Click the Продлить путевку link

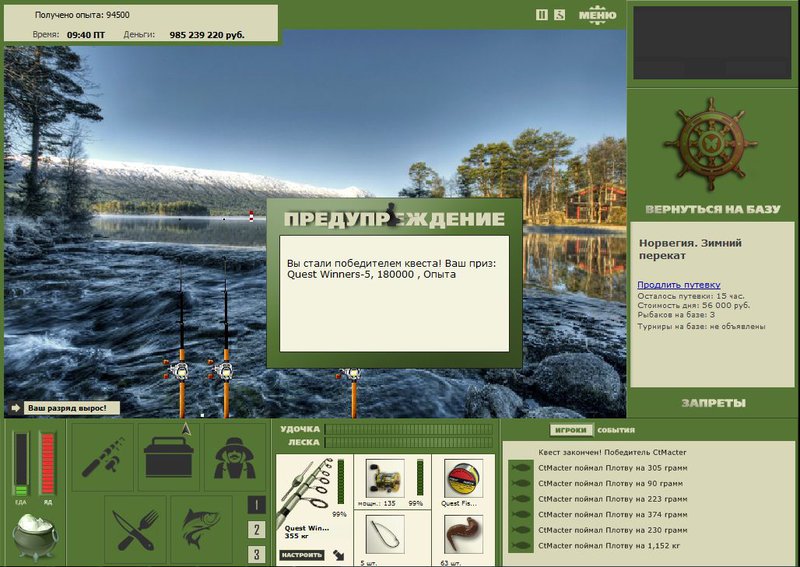(679, 285)
